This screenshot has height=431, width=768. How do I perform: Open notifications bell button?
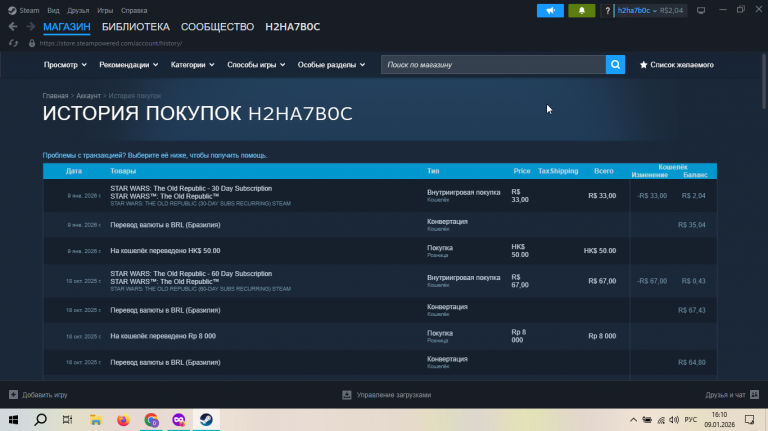[x=581, y=10]
